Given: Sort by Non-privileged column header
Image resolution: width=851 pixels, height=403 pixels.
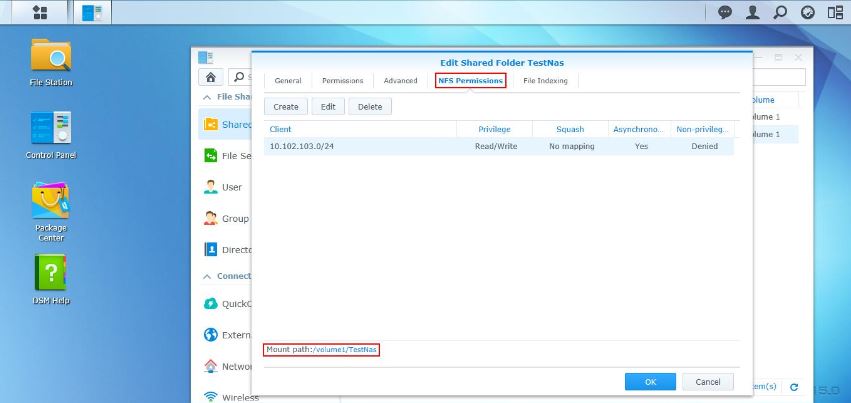Looking at the screenshot, I should click(x=702, y=129).
